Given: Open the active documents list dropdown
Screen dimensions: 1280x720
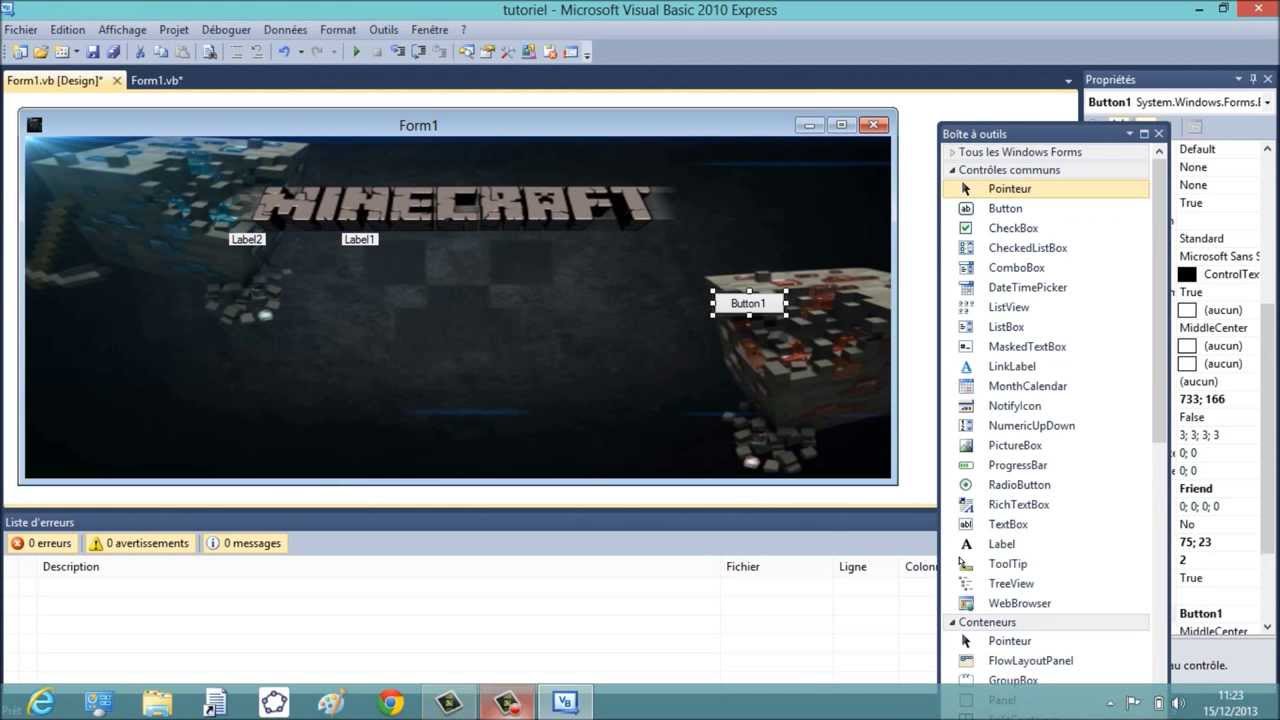Looking at the screenshot, I should [x=1069, y=81].
